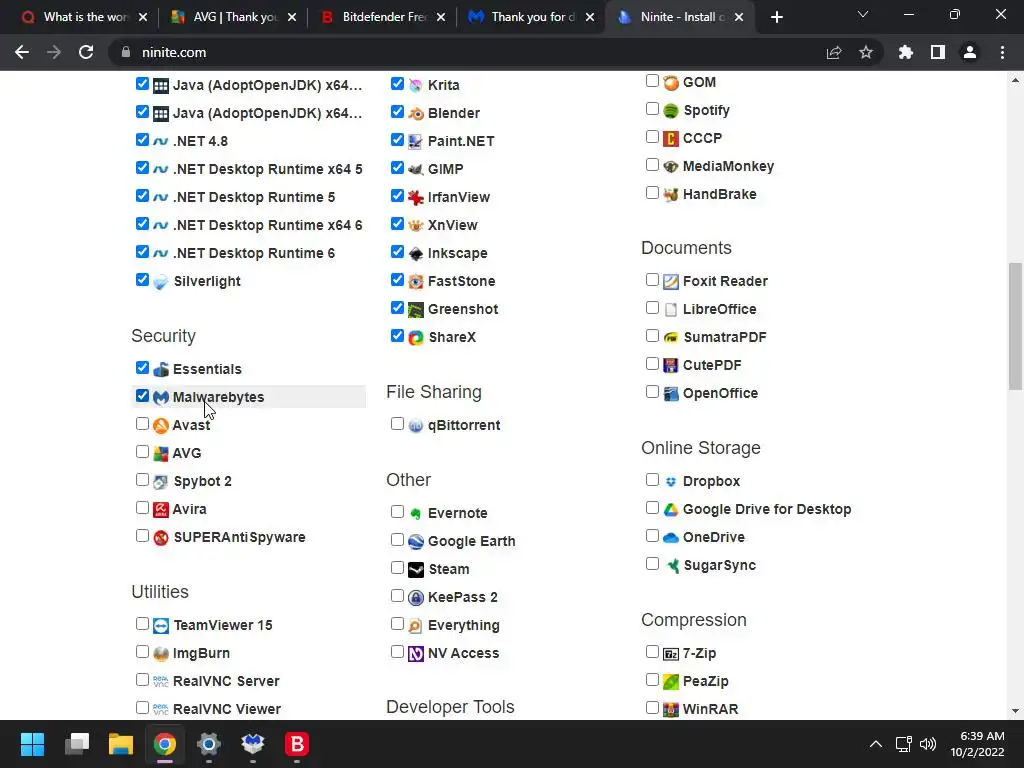
Task: Uncheck the Essentials checkbox
Action: coord(142,368)
